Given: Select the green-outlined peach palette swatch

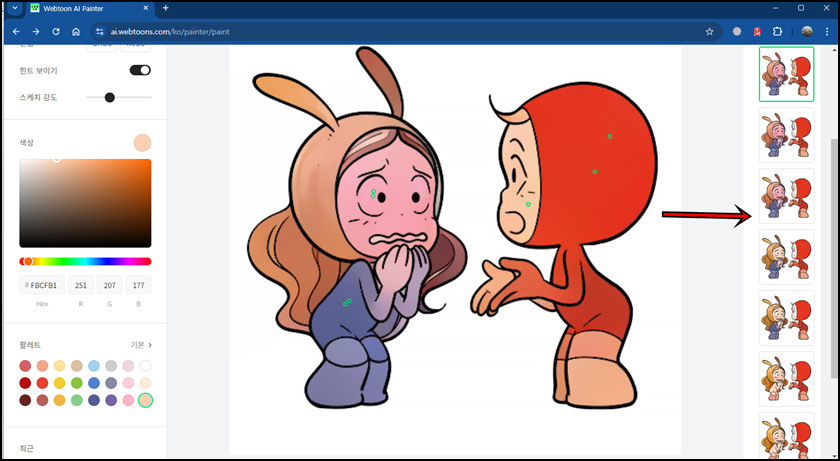Looking at the screenshot, I should [x=145, y=400].
